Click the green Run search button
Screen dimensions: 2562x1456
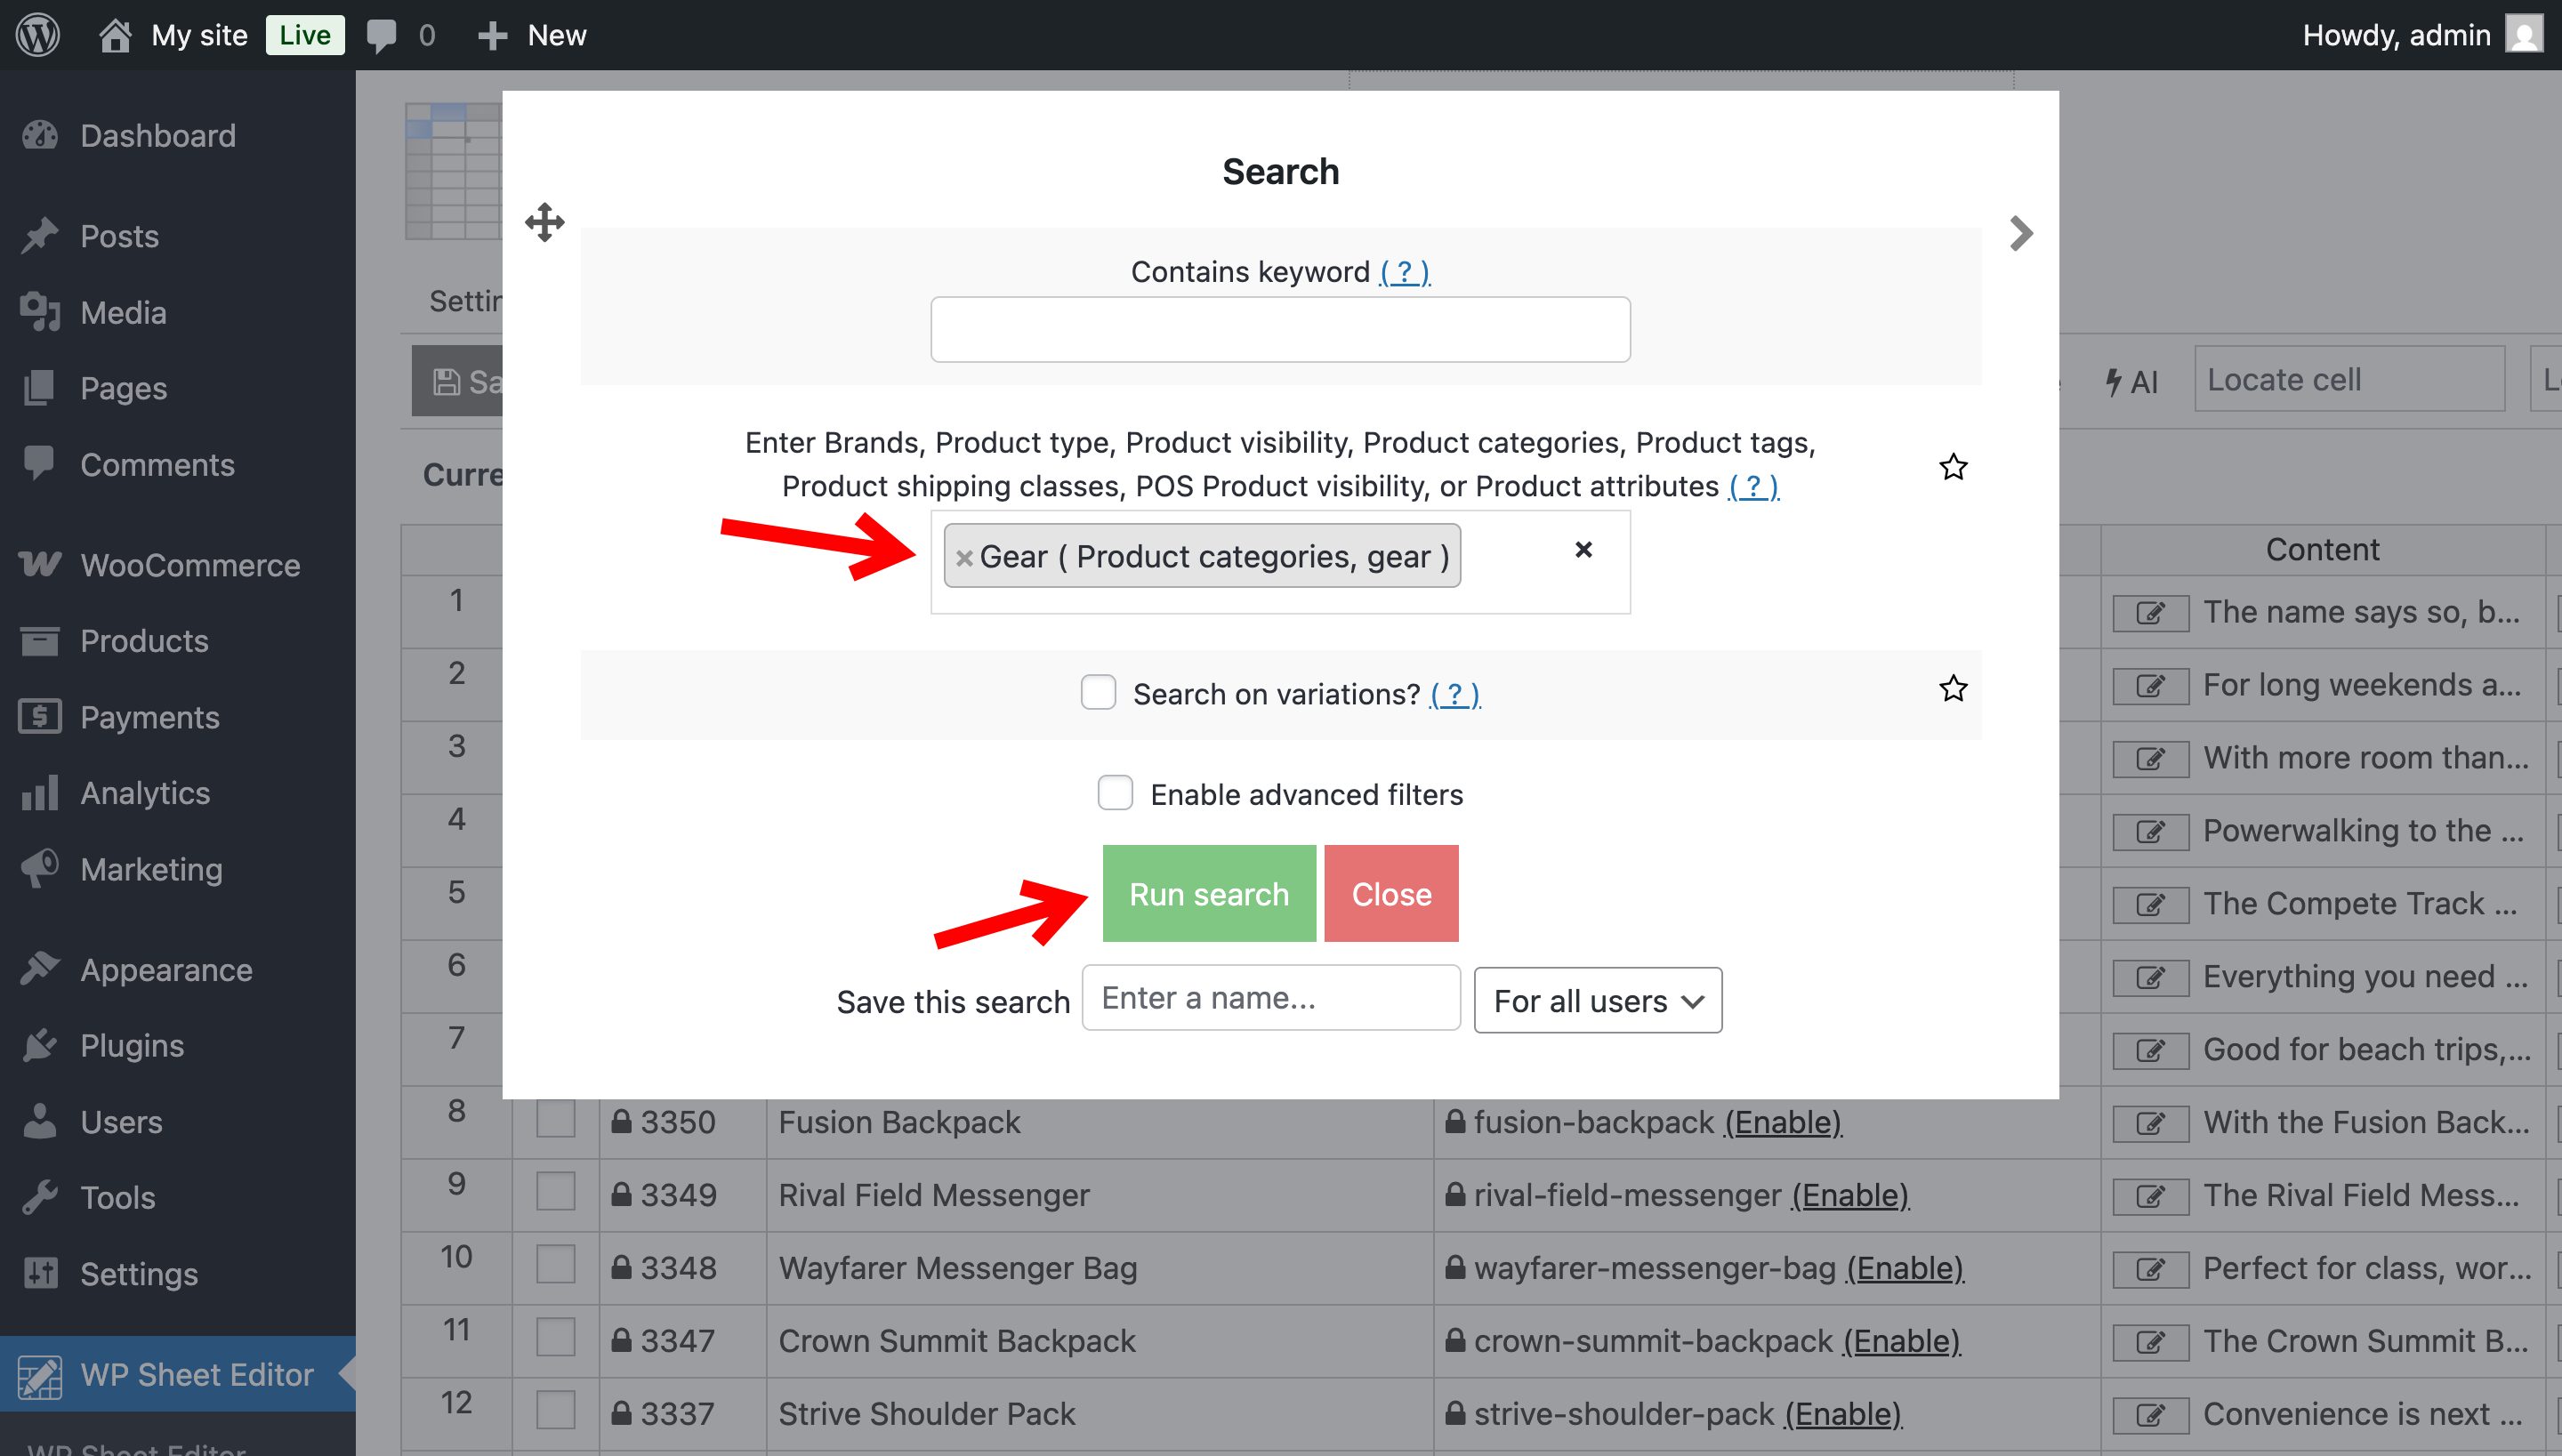(x=1208, y=893)
